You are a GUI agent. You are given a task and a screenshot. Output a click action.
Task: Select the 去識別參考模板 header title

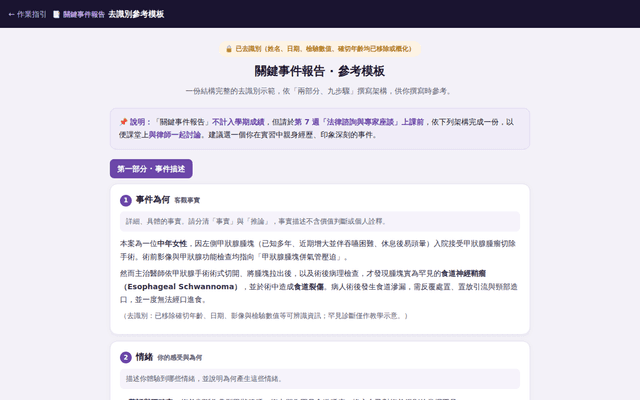click(136, 14)
